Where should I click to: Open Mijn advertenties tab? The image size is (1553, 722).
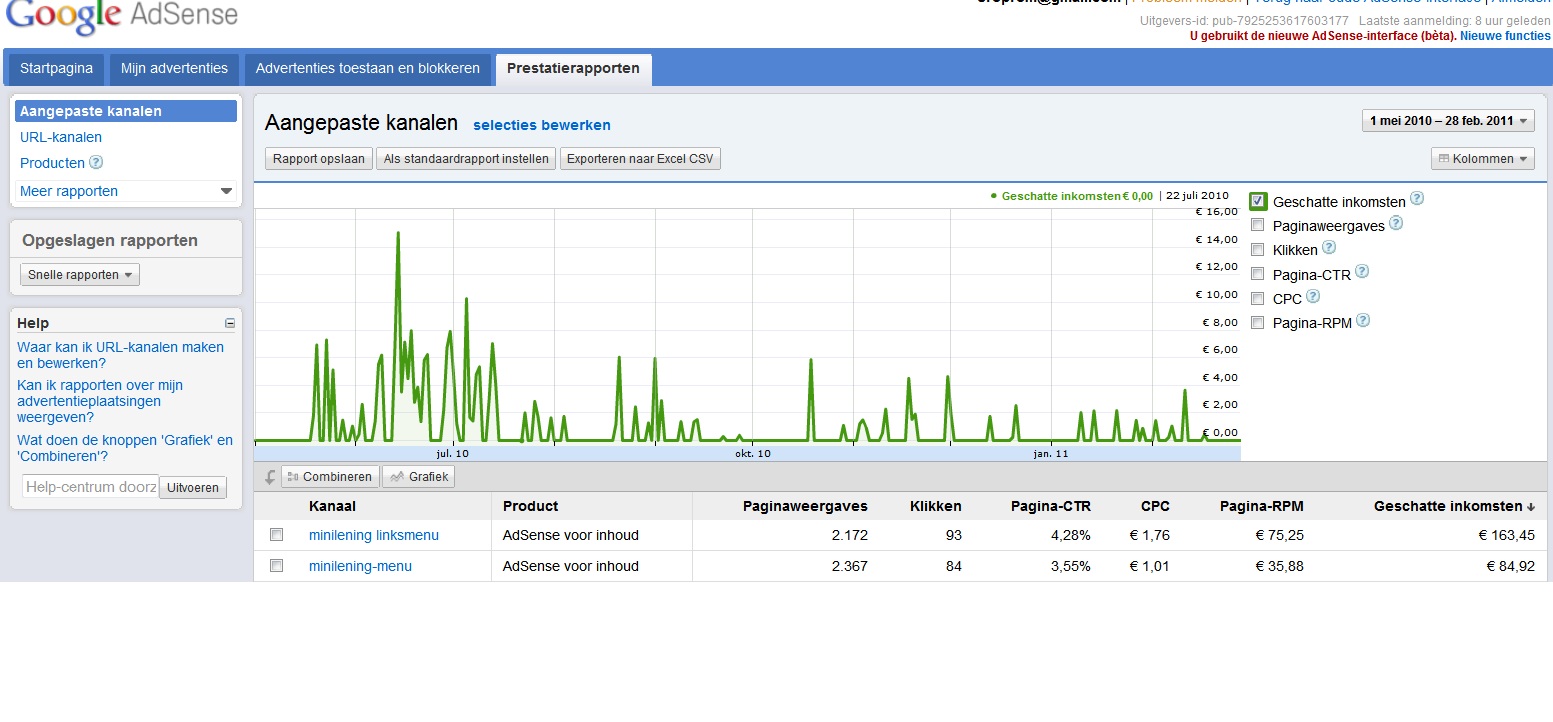[174, 69]
